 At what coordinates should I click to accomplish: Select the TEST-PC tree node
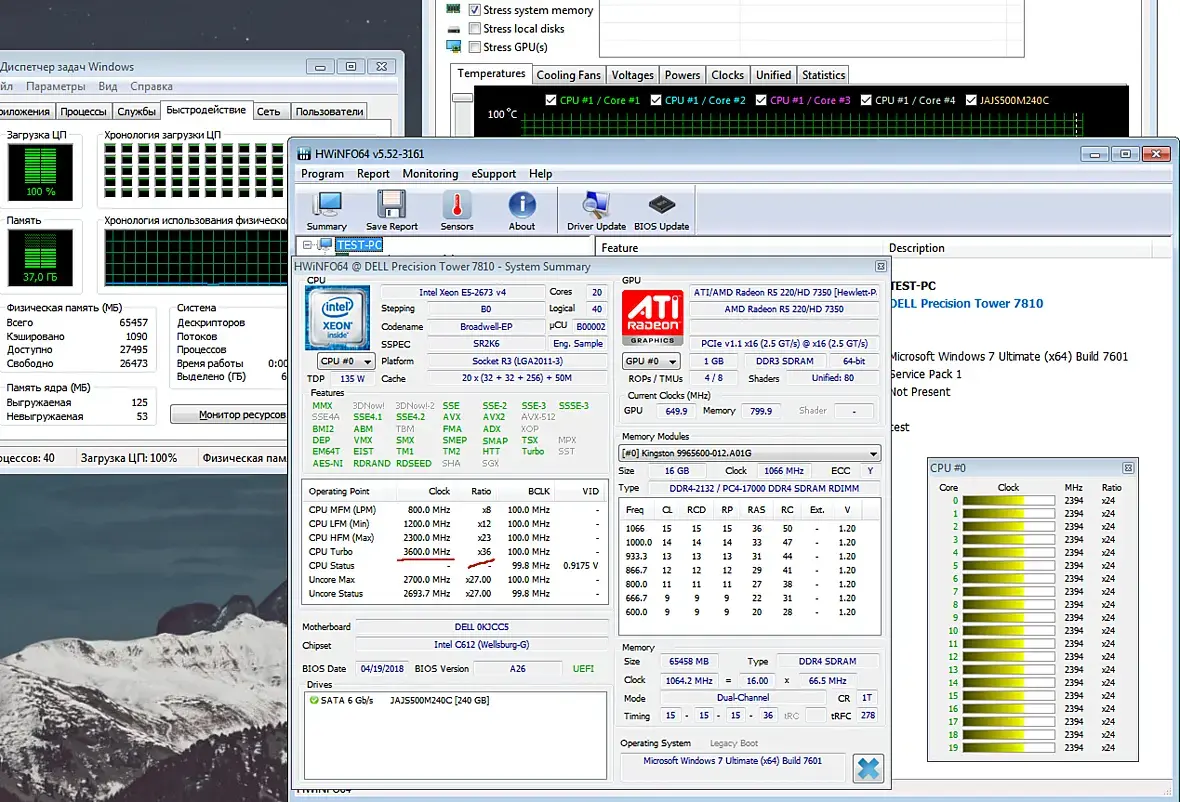click(x=359, y=245)
